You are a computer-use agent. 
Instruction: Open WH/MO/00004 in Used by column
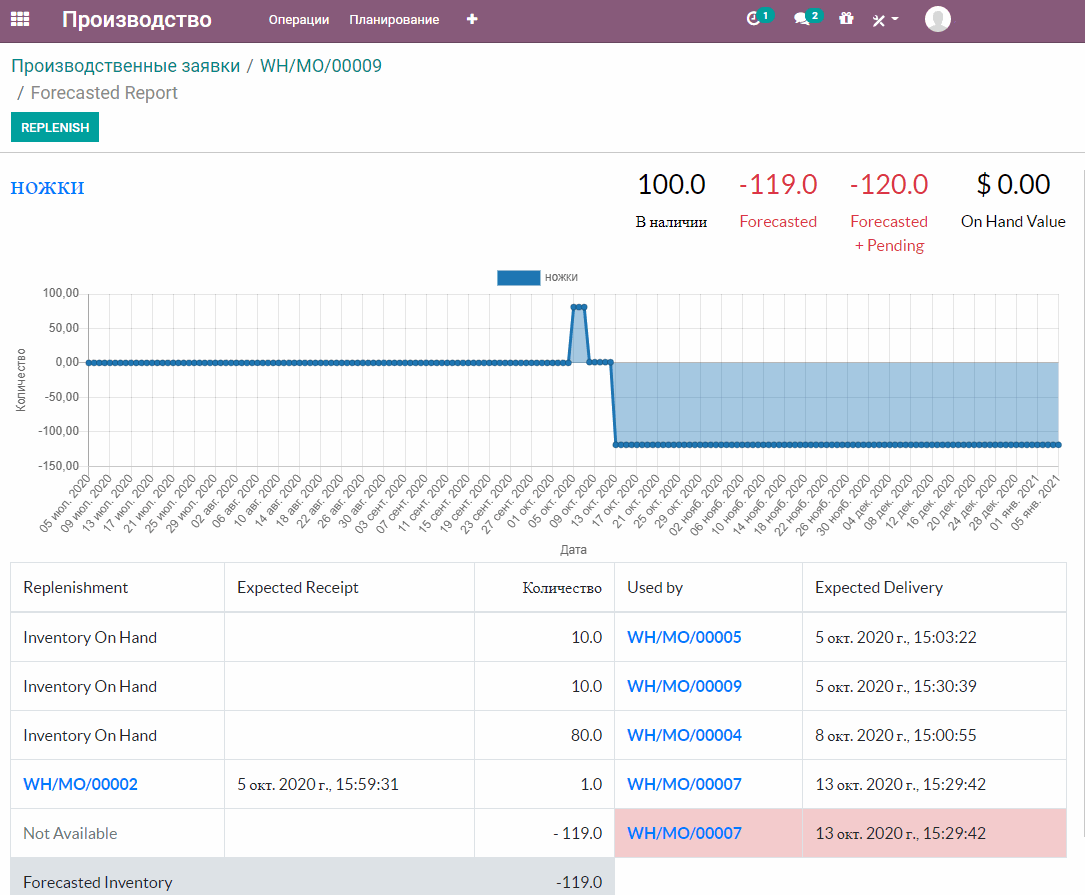(x=684, y=735)
